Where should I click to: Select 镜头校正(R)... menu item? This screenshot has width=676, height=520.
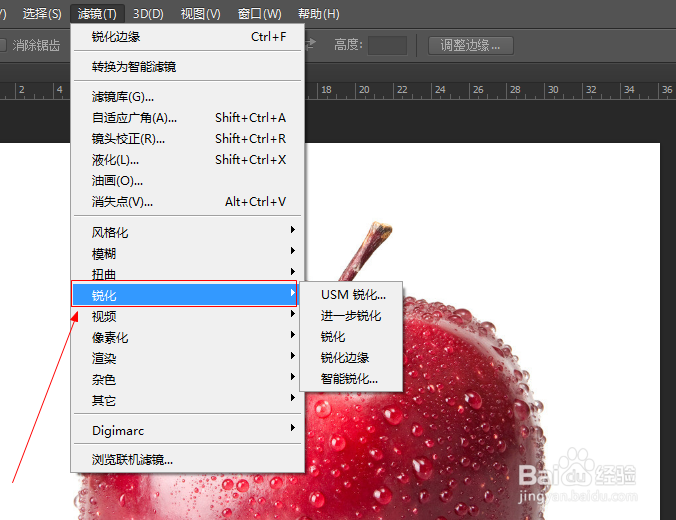click(188, 139)
